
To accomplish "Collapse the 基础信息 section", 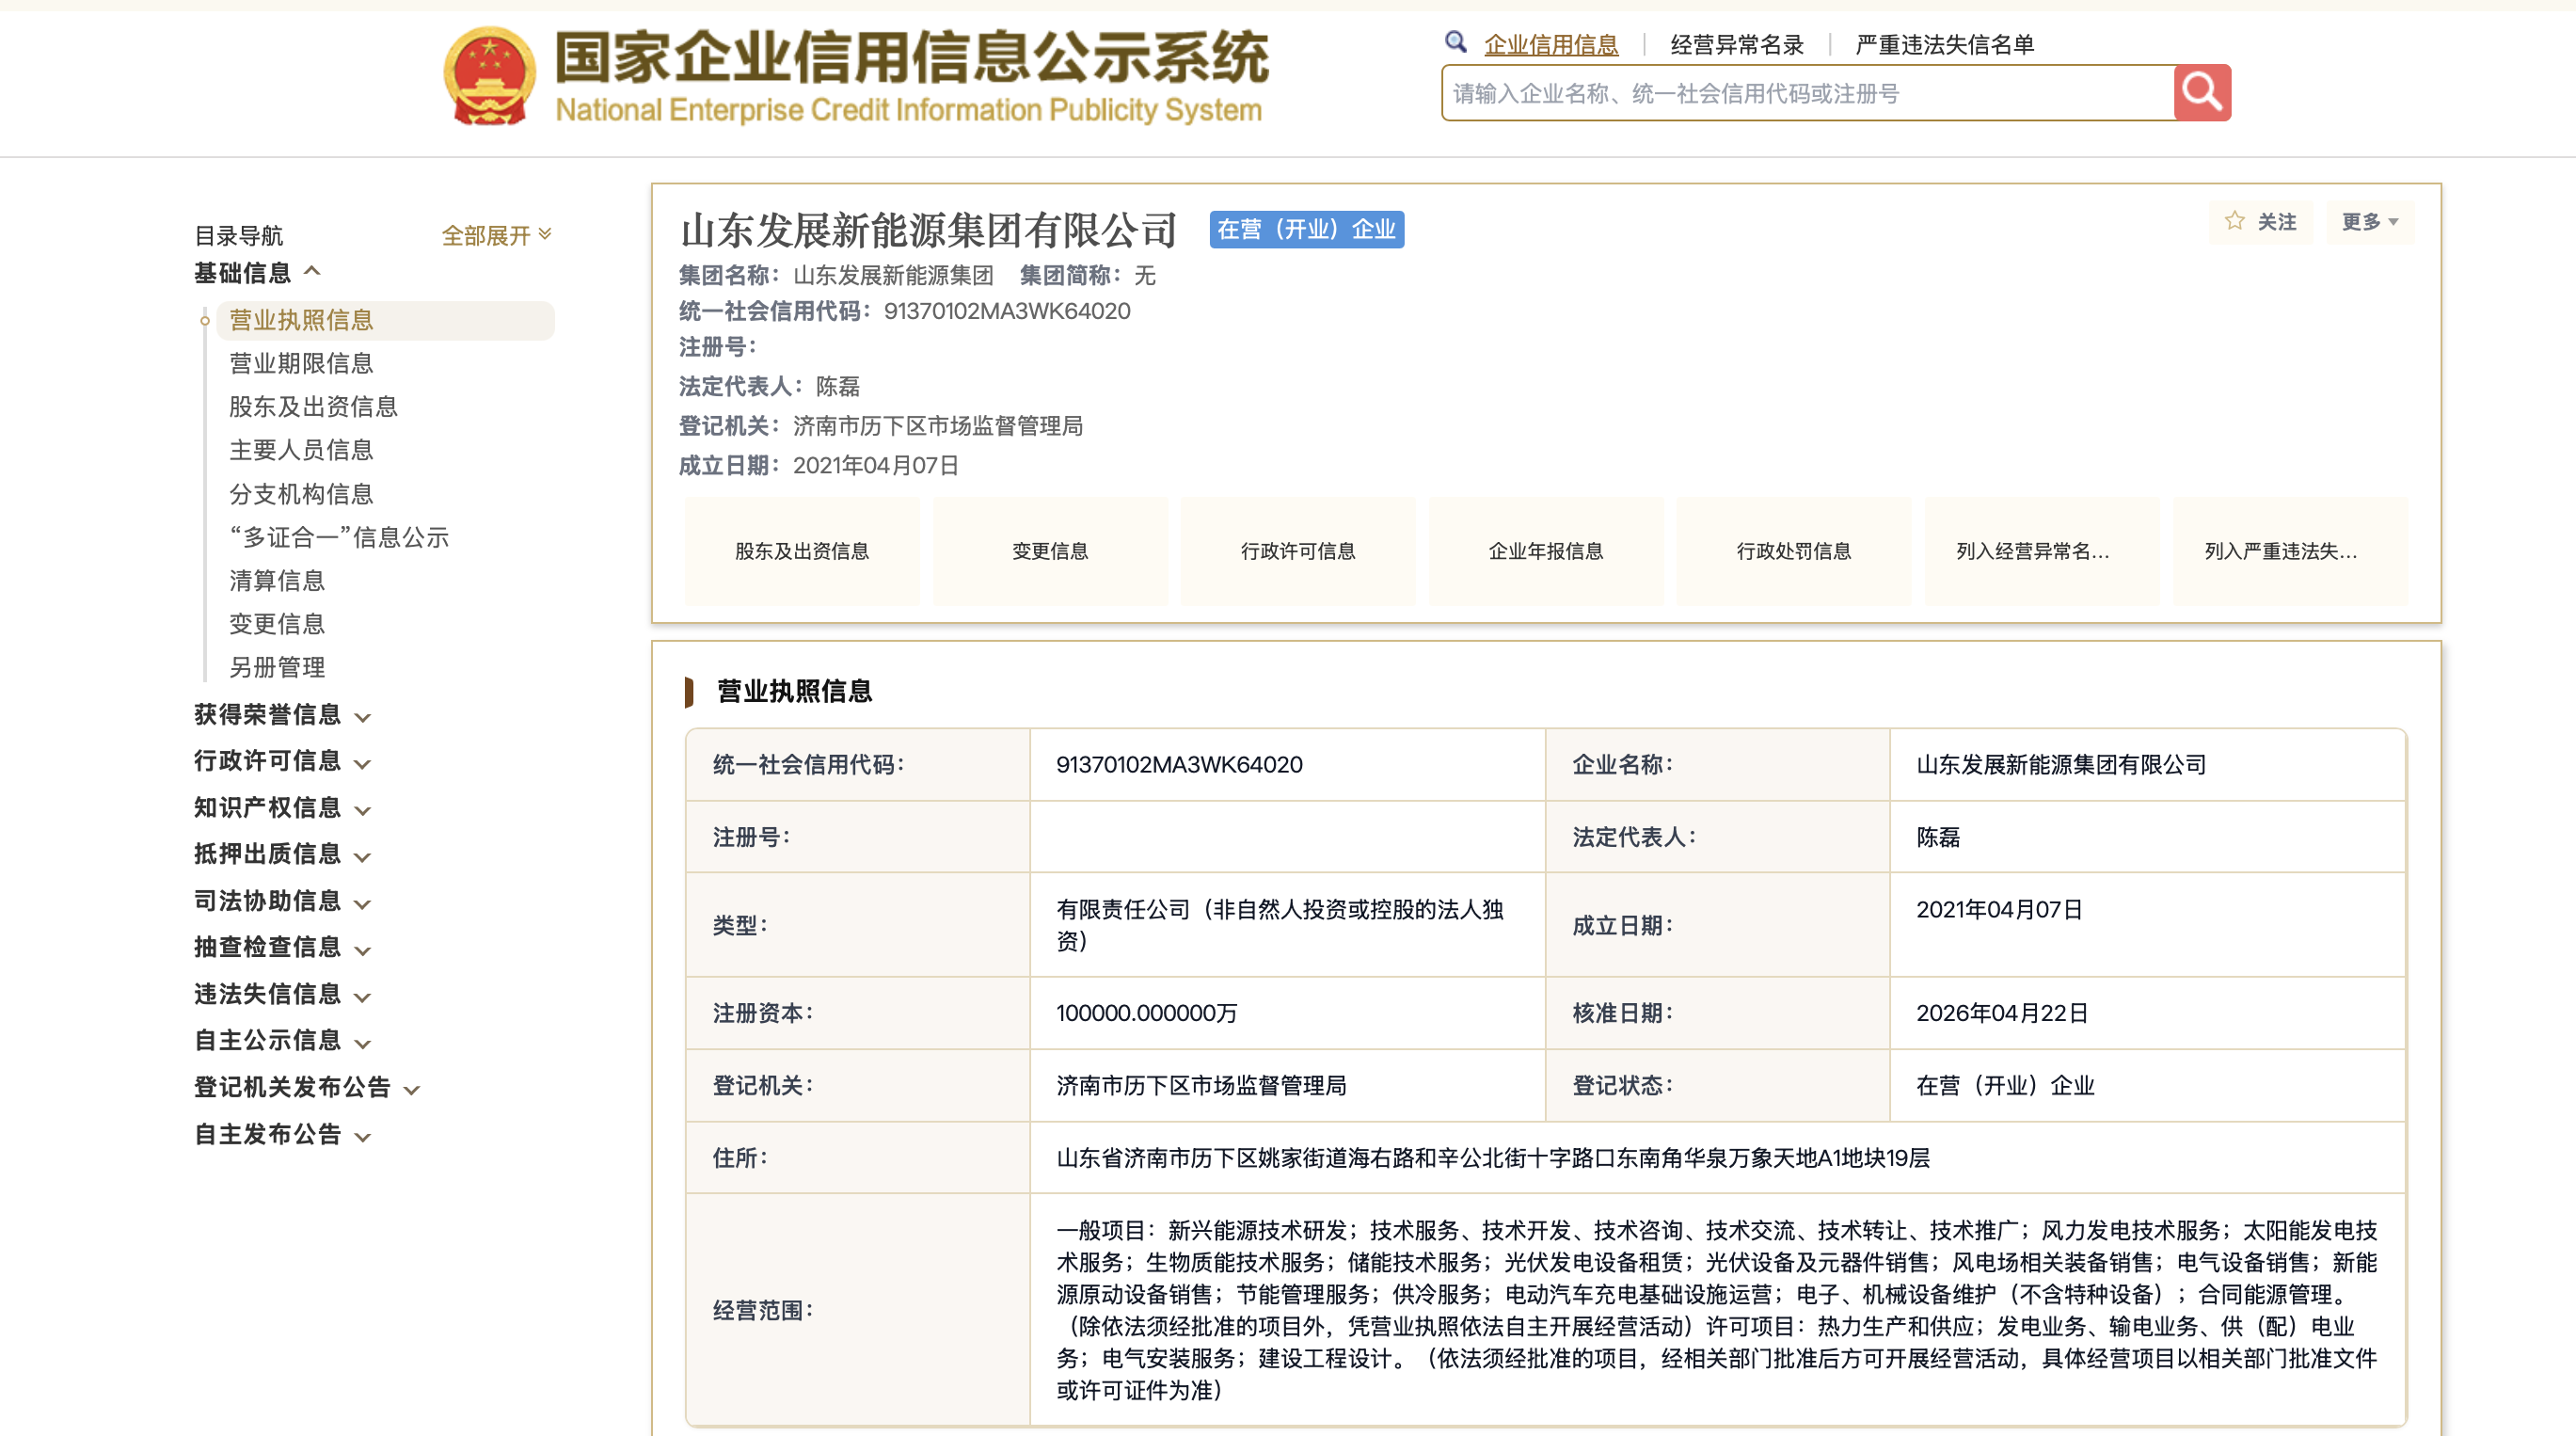I will tap(257, 272).
